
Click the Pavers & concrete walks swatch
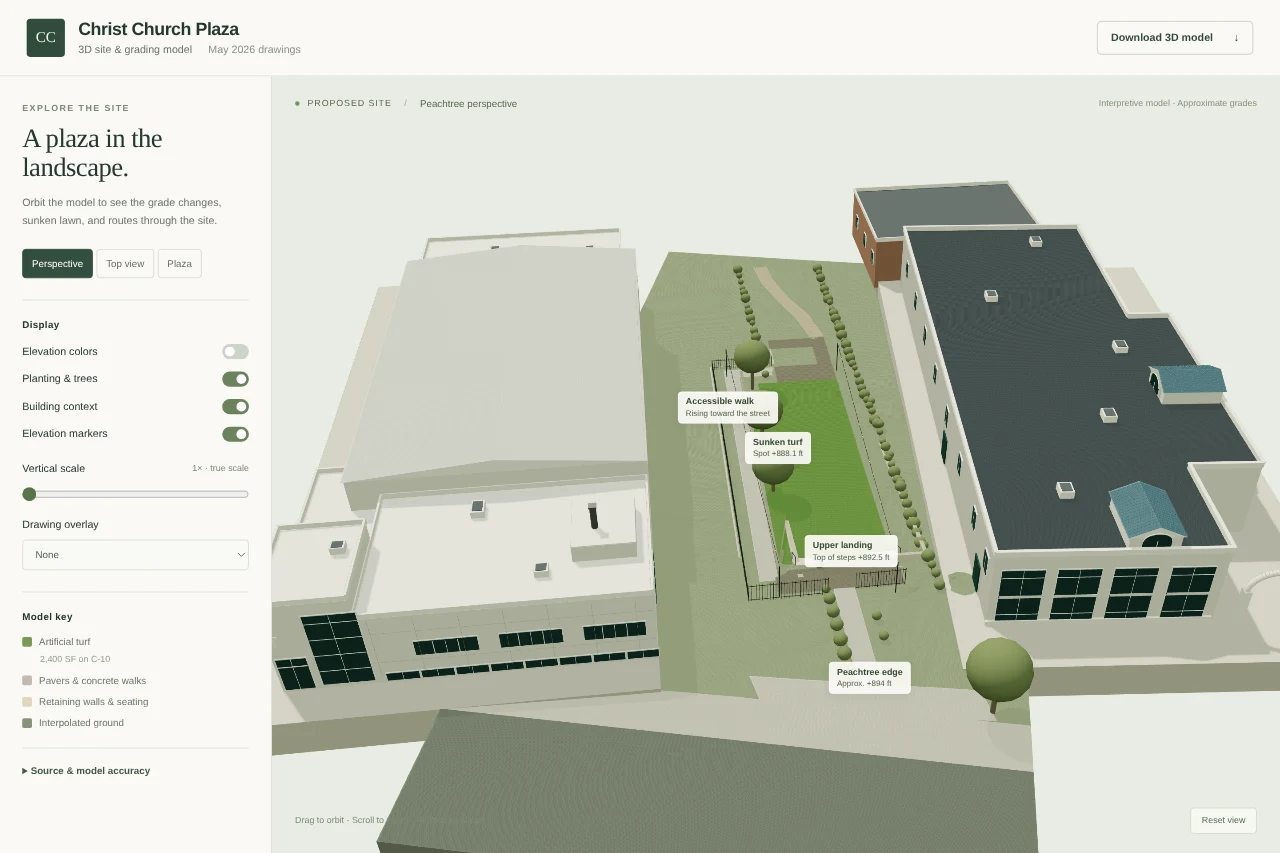[27, 681]
